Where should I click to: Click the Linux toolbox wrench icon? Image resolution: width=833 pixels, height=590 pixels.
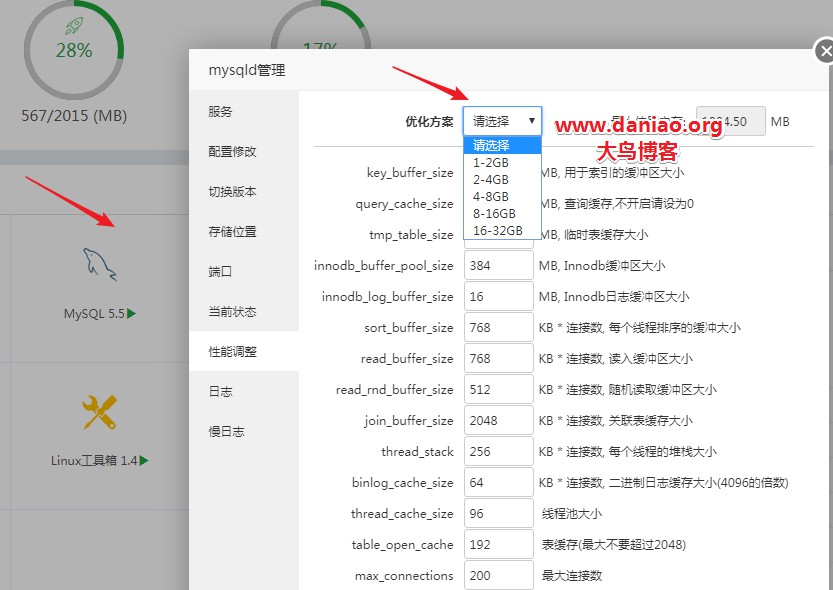[x=99, y=412]
